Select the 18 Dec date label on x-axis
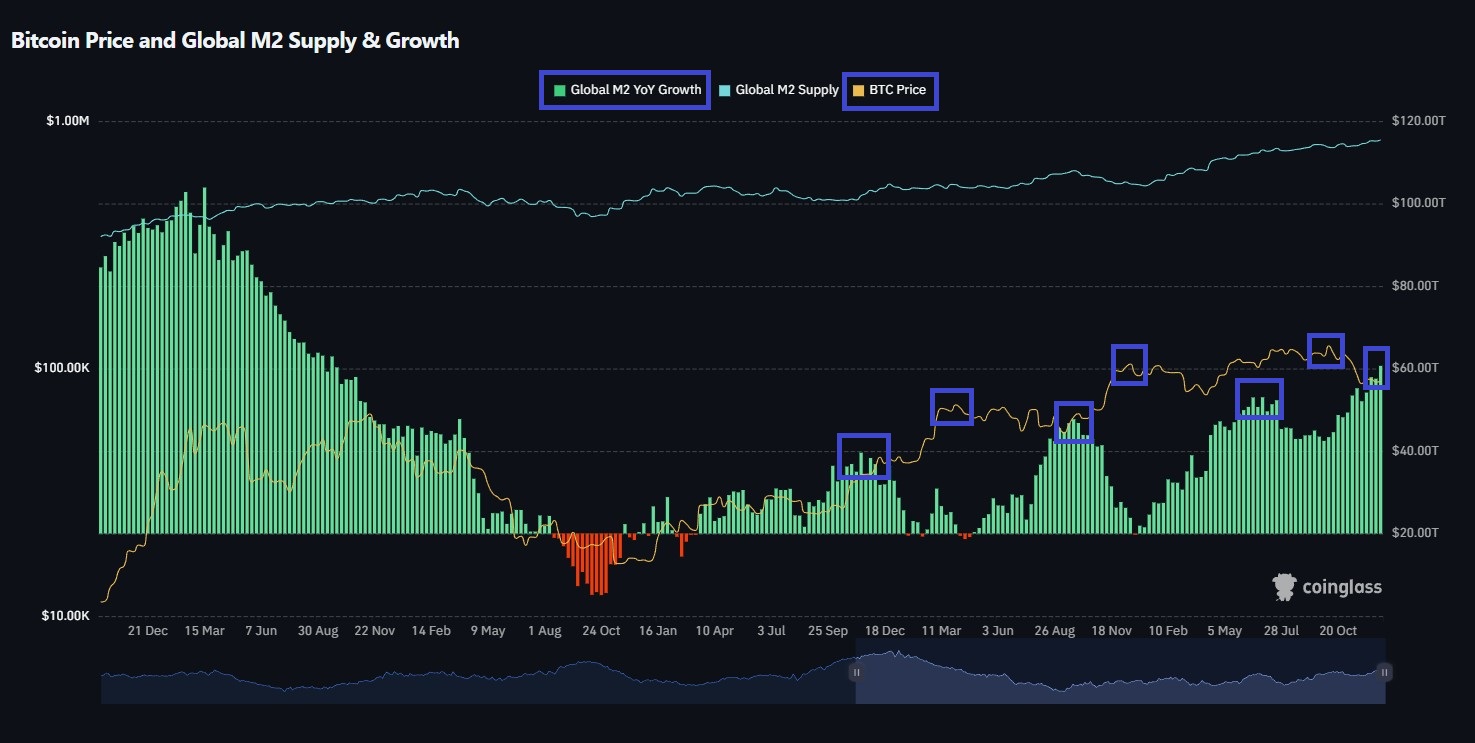 [885, 631]
